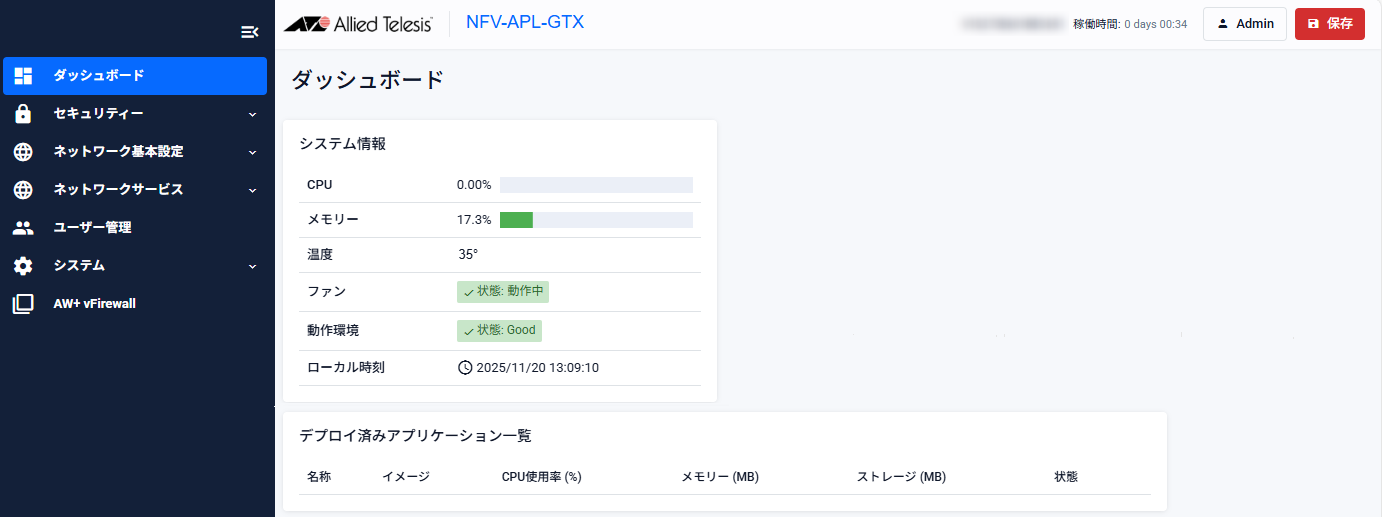1382x517 pixels.
Task: Click the globe icon for ネットワークサービス
Action: click(23, 190)
